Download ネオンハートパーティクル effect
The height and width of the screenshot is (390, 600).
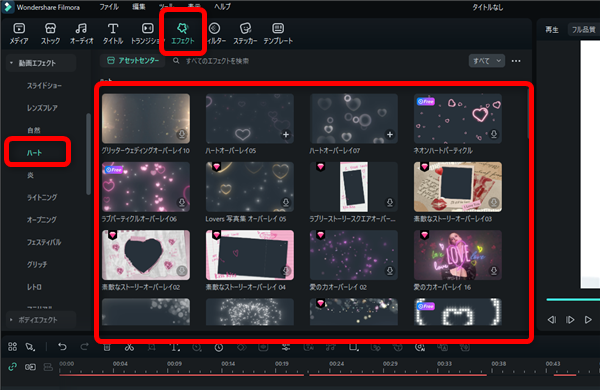click(x=494, y=134)
